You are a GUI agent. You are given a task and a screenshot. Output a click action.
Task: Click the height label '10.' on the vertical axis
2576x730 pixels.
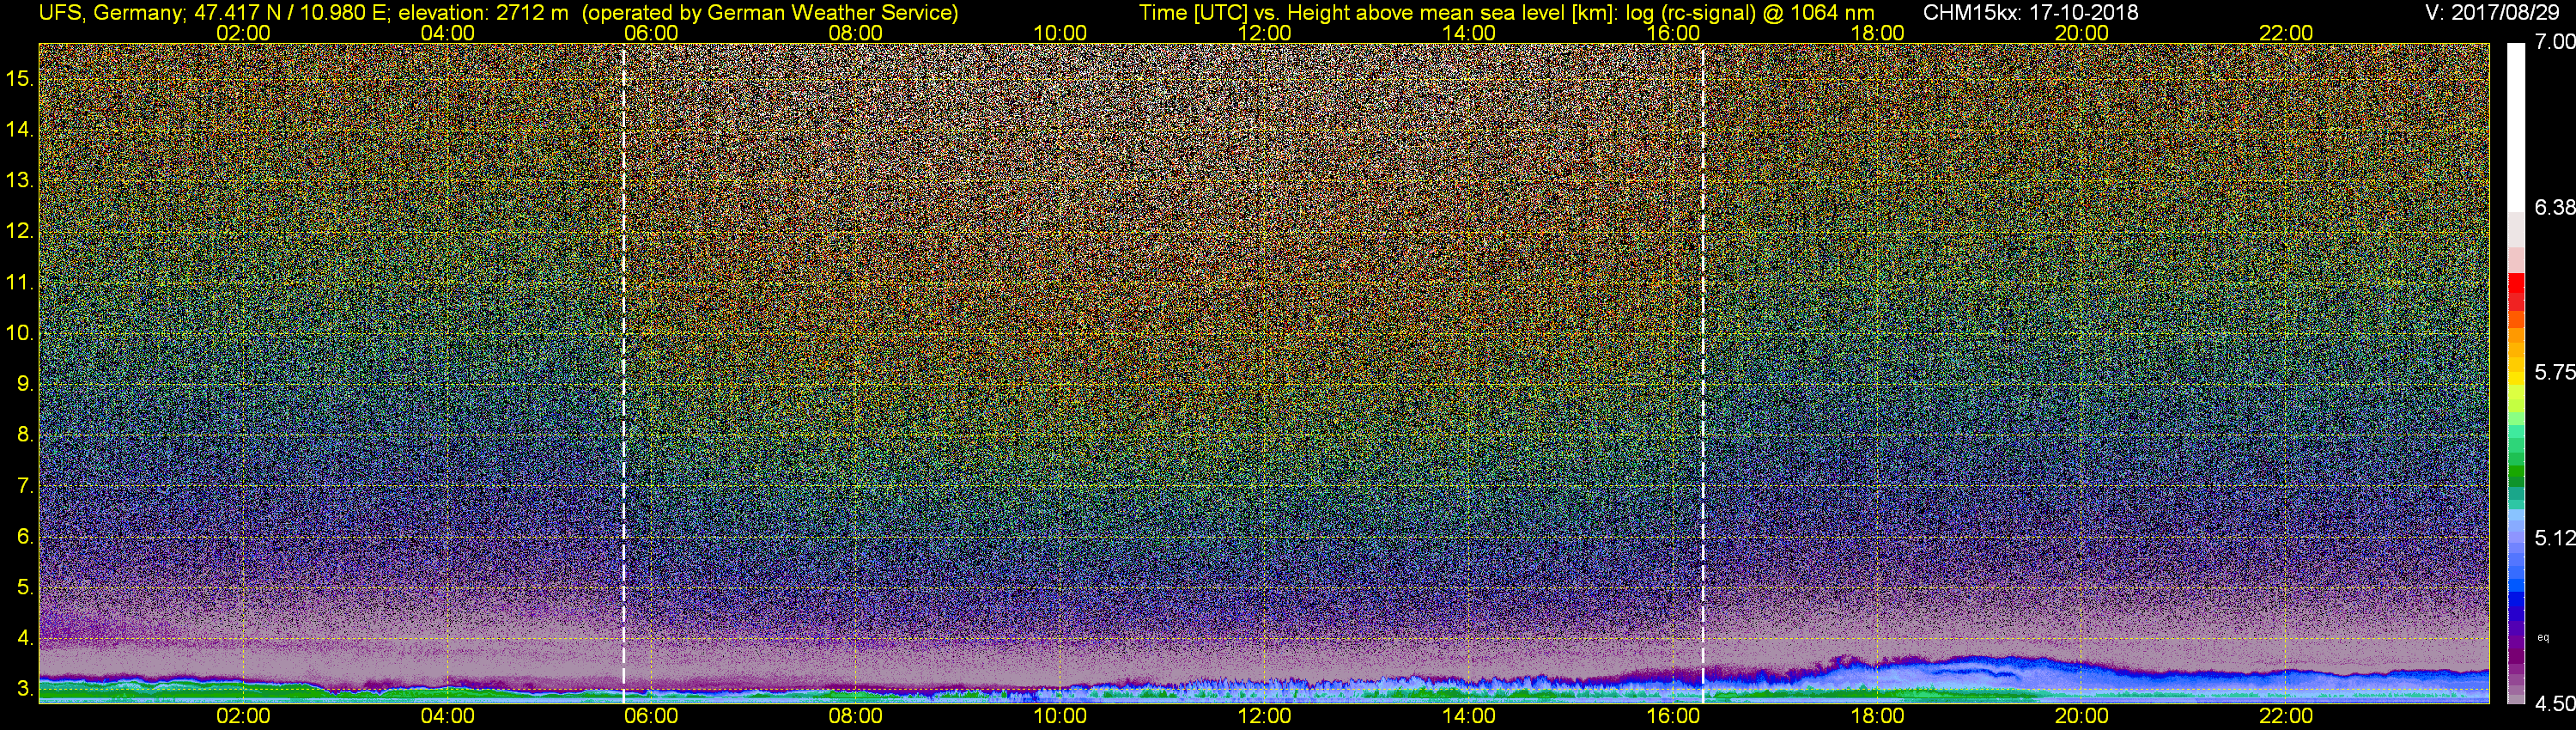tap(20, 333)
